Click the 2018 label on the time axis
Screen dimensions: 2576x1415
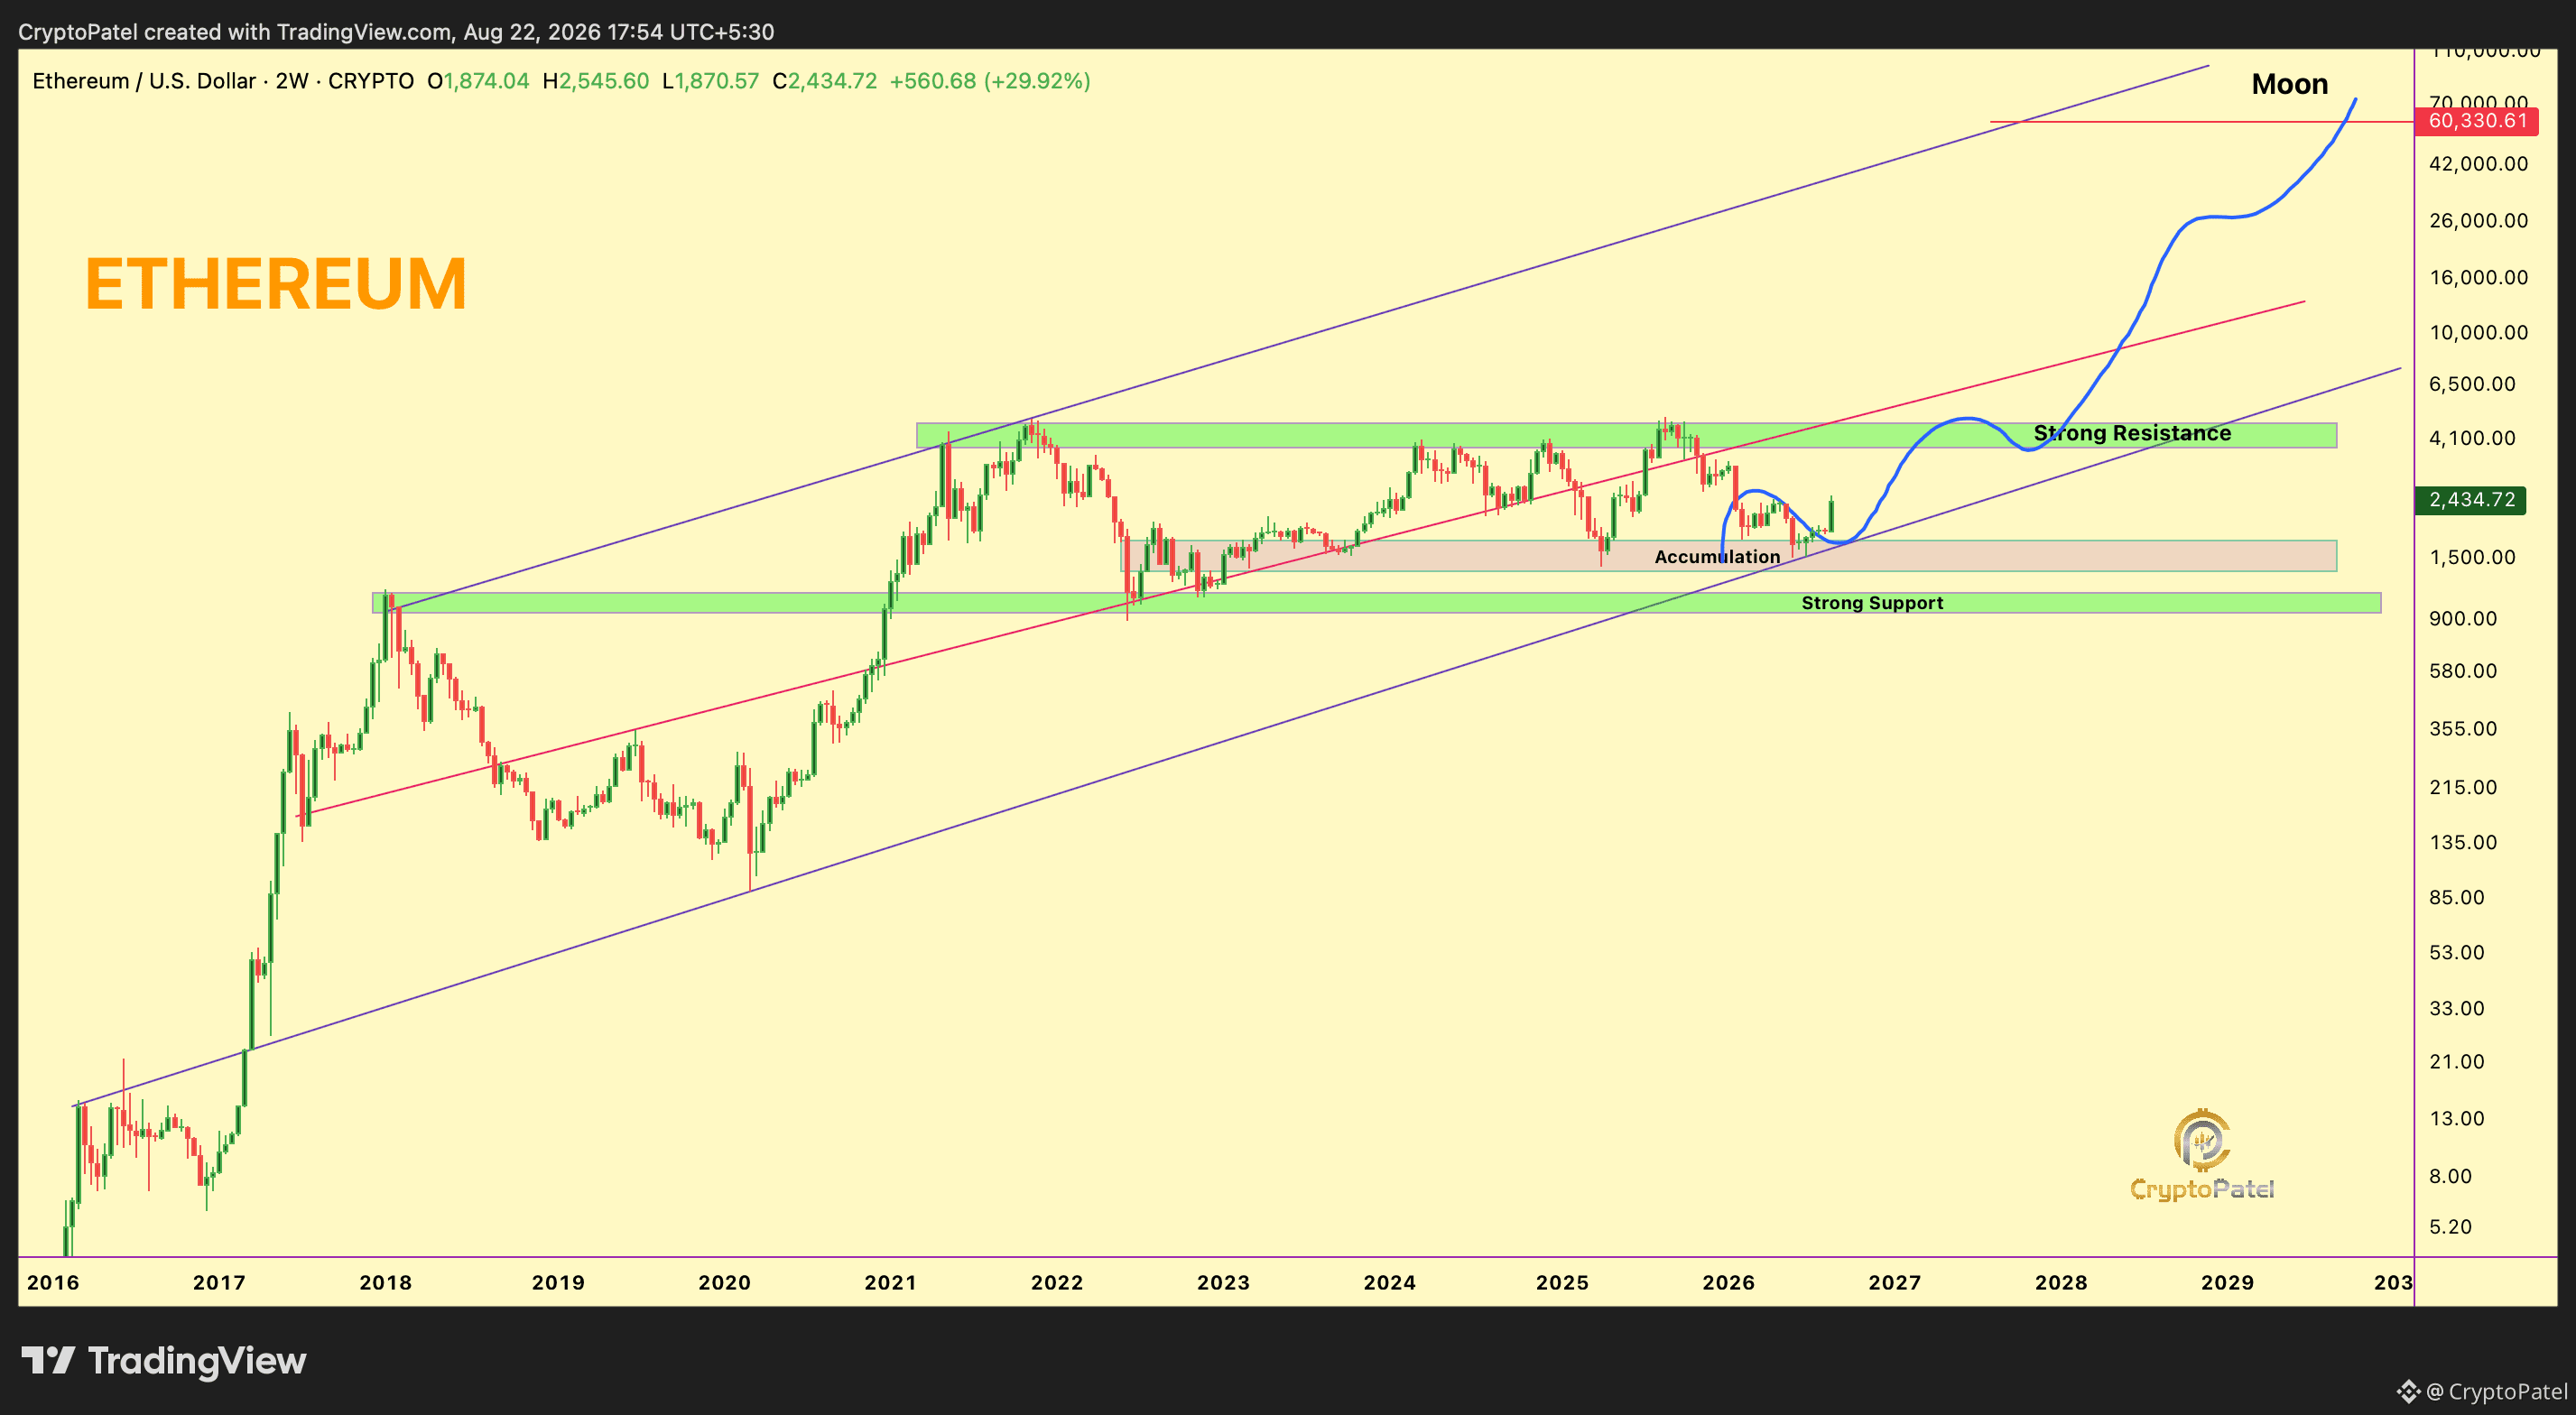(386, 1283)
